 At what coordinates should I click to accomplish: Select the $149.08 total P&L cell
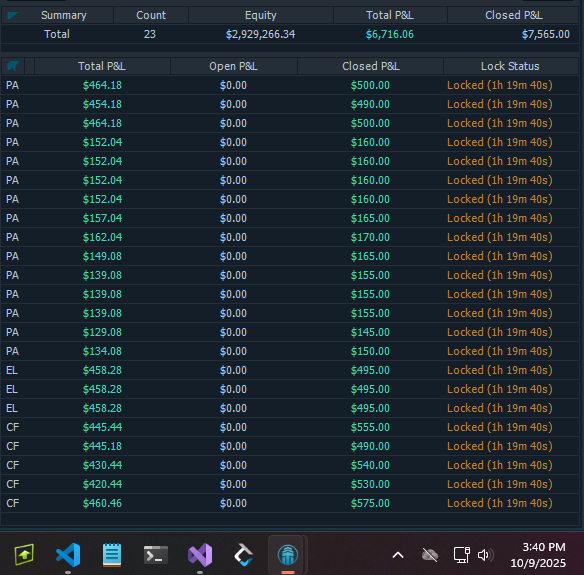[102, 256]
